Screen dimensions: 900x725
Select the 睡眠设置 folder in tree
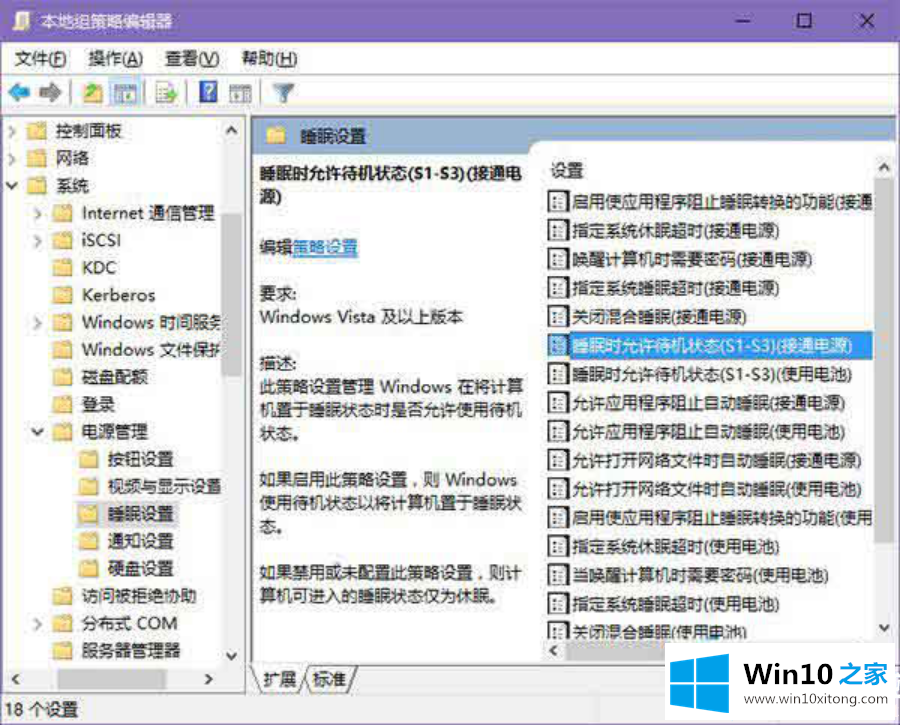point(126,513)
